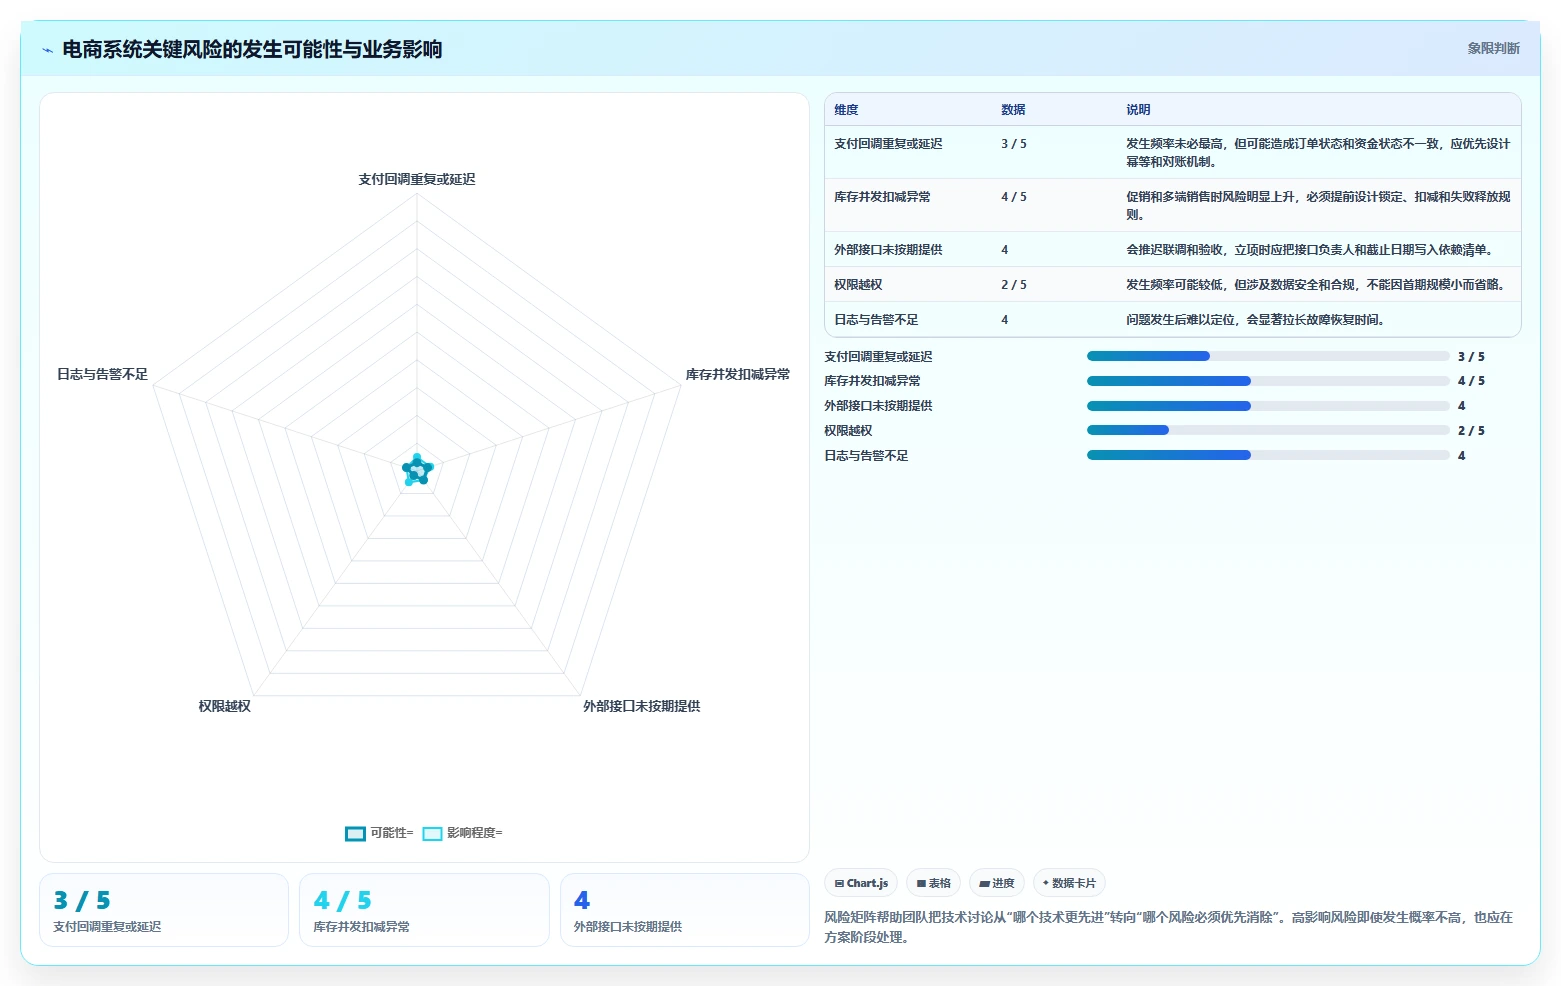Click the 3 / 5 value in the table
This screenshot has height=986, width=1561.
point(1014,144)
